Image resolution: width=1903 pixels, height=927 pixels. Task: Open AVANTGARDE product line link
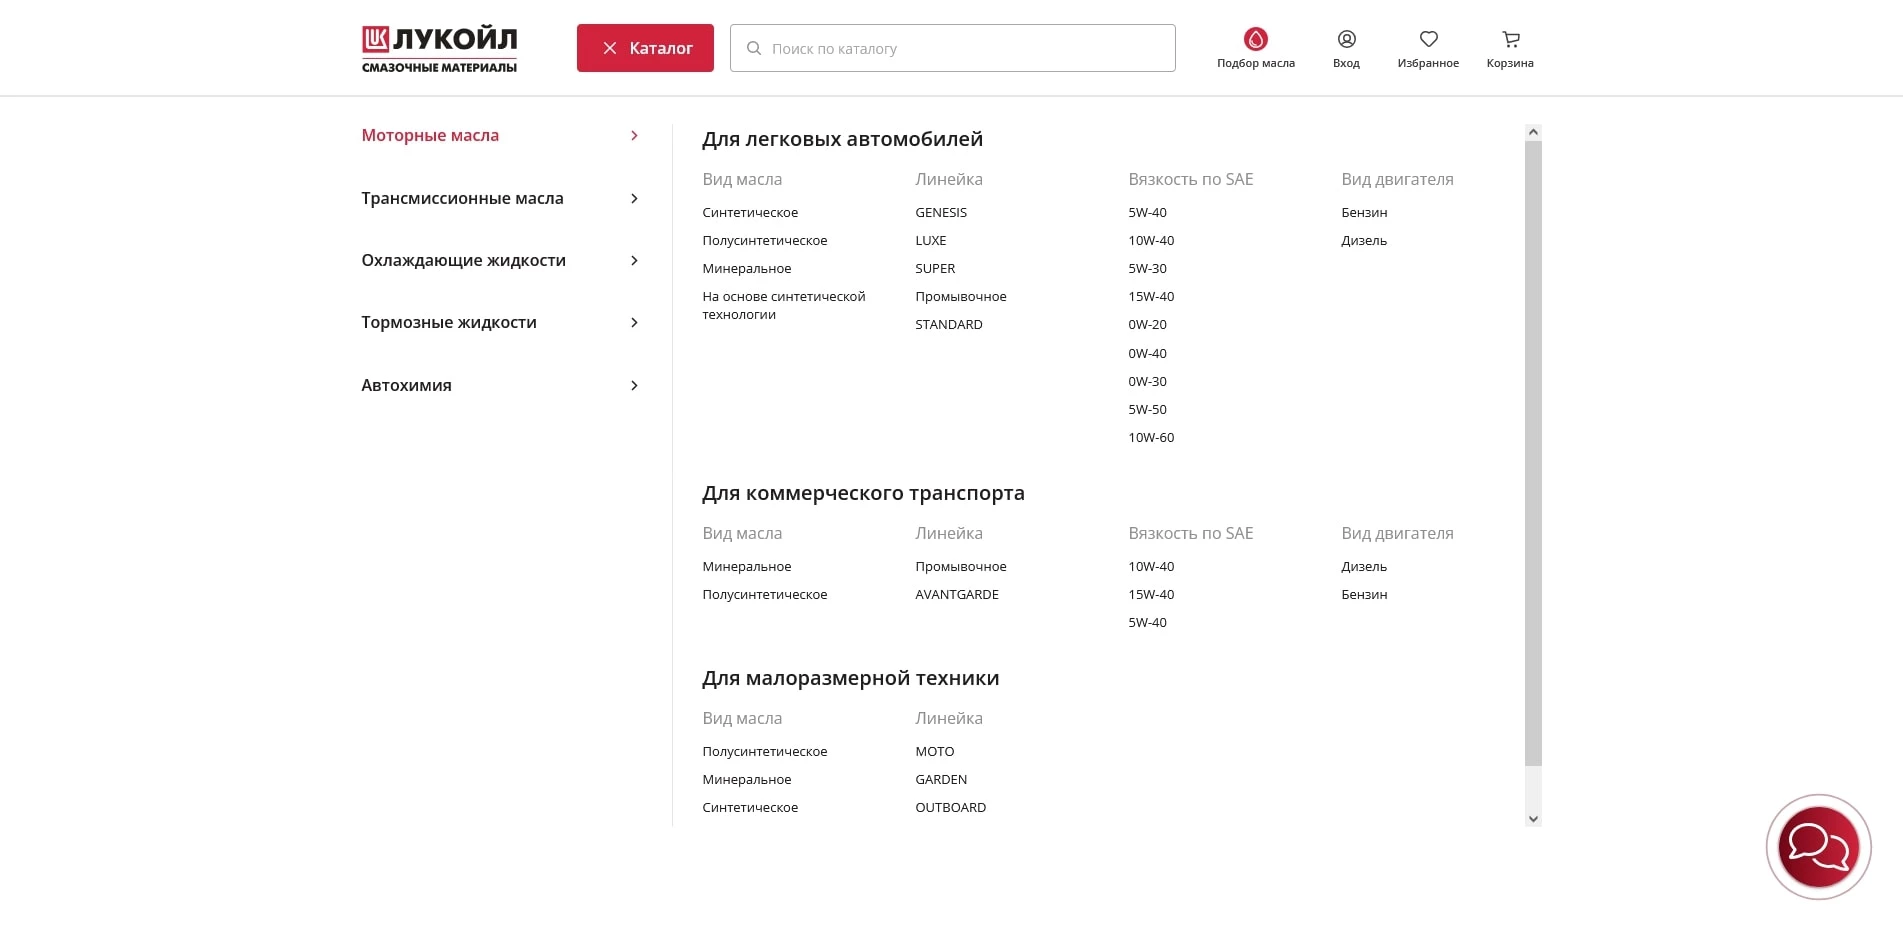pos(956,594)
